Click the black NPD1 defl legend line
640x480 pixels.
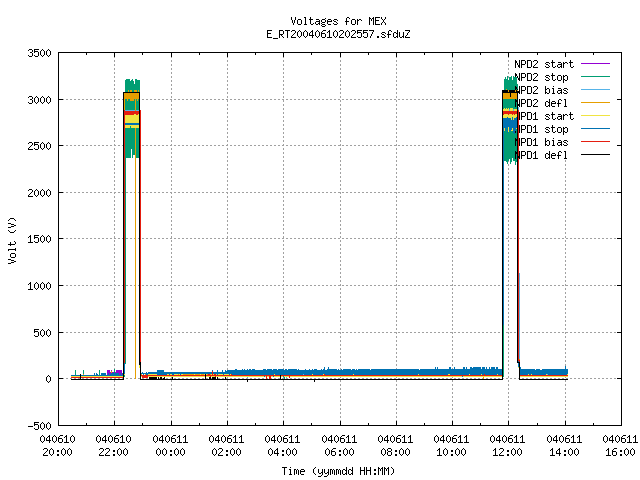595,155
